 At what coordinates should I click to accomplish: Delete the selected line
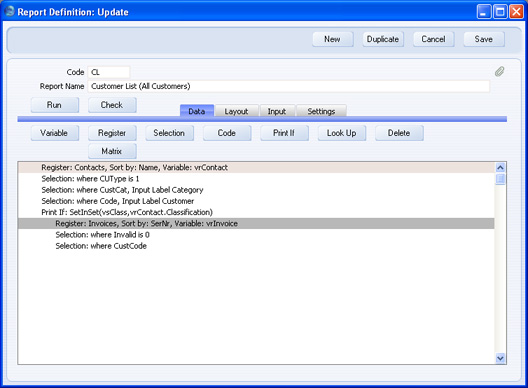coord(399,133)
